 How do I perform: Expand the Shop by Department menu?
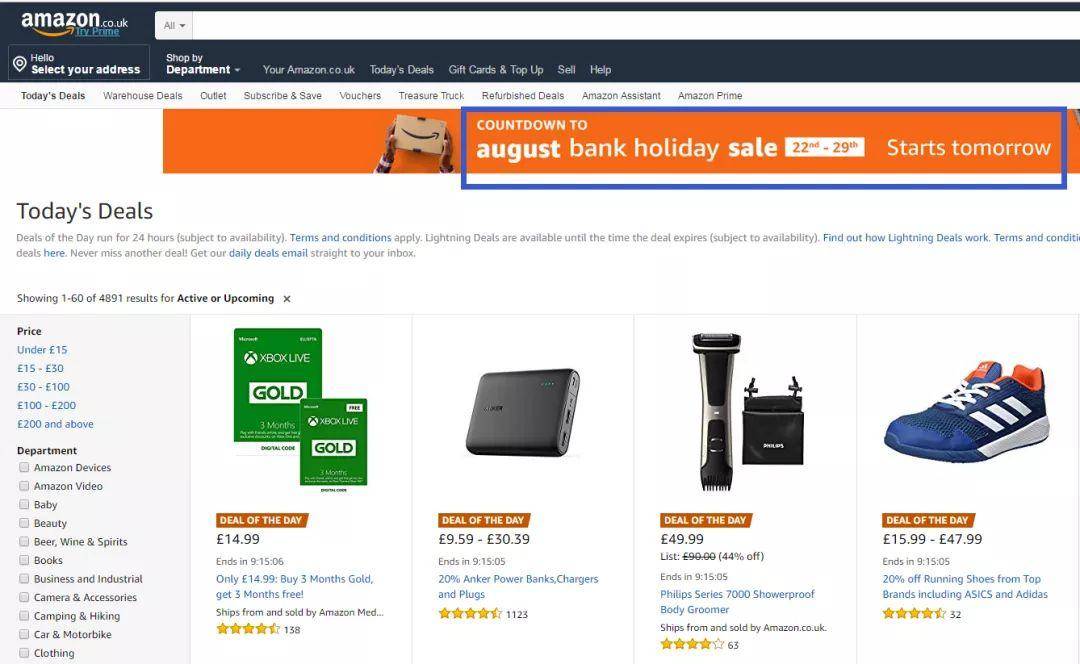coord(202,64)
